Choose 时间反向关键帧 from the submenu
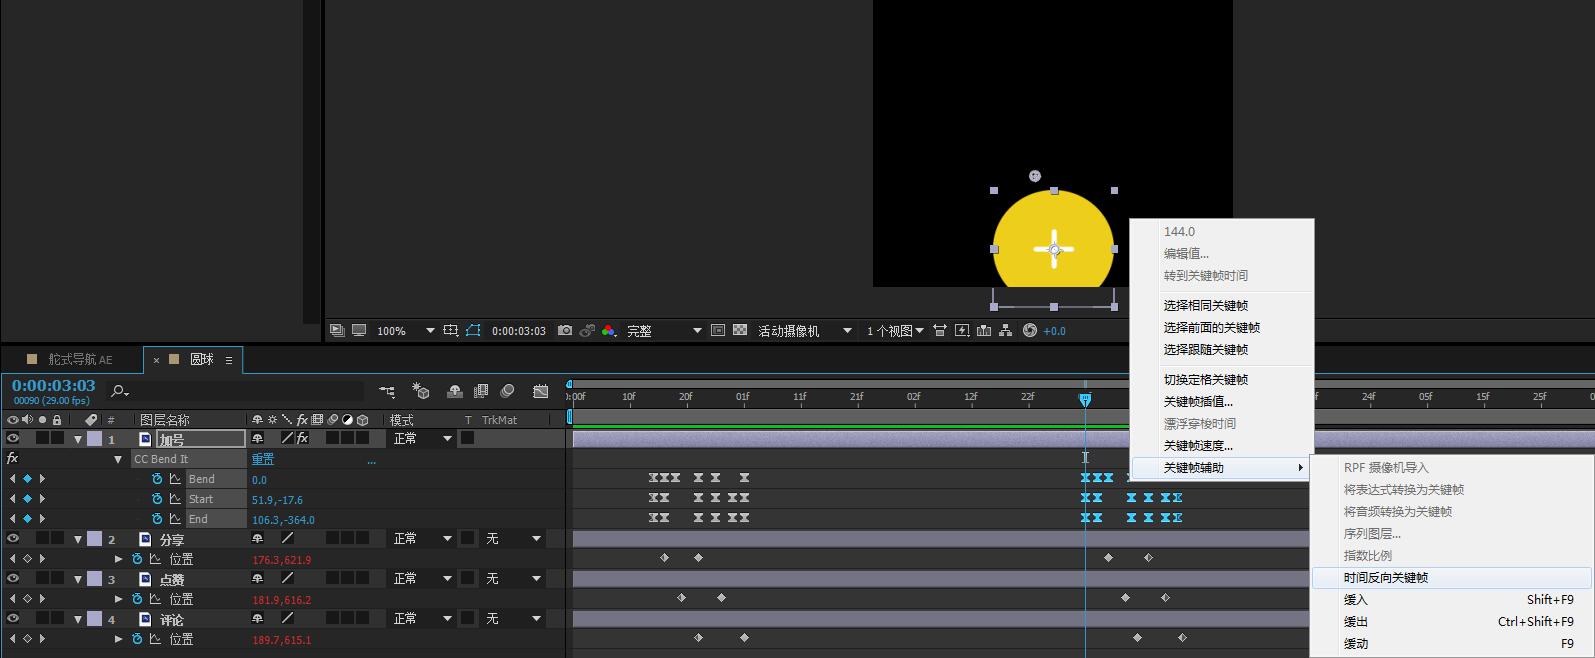 coord(1386,578)
